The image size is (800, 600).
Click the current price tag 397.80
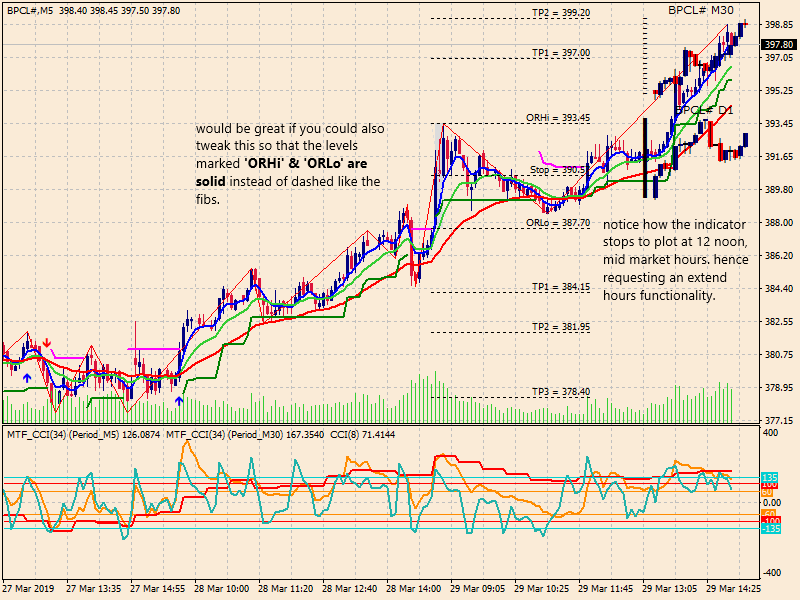(779, 45)
